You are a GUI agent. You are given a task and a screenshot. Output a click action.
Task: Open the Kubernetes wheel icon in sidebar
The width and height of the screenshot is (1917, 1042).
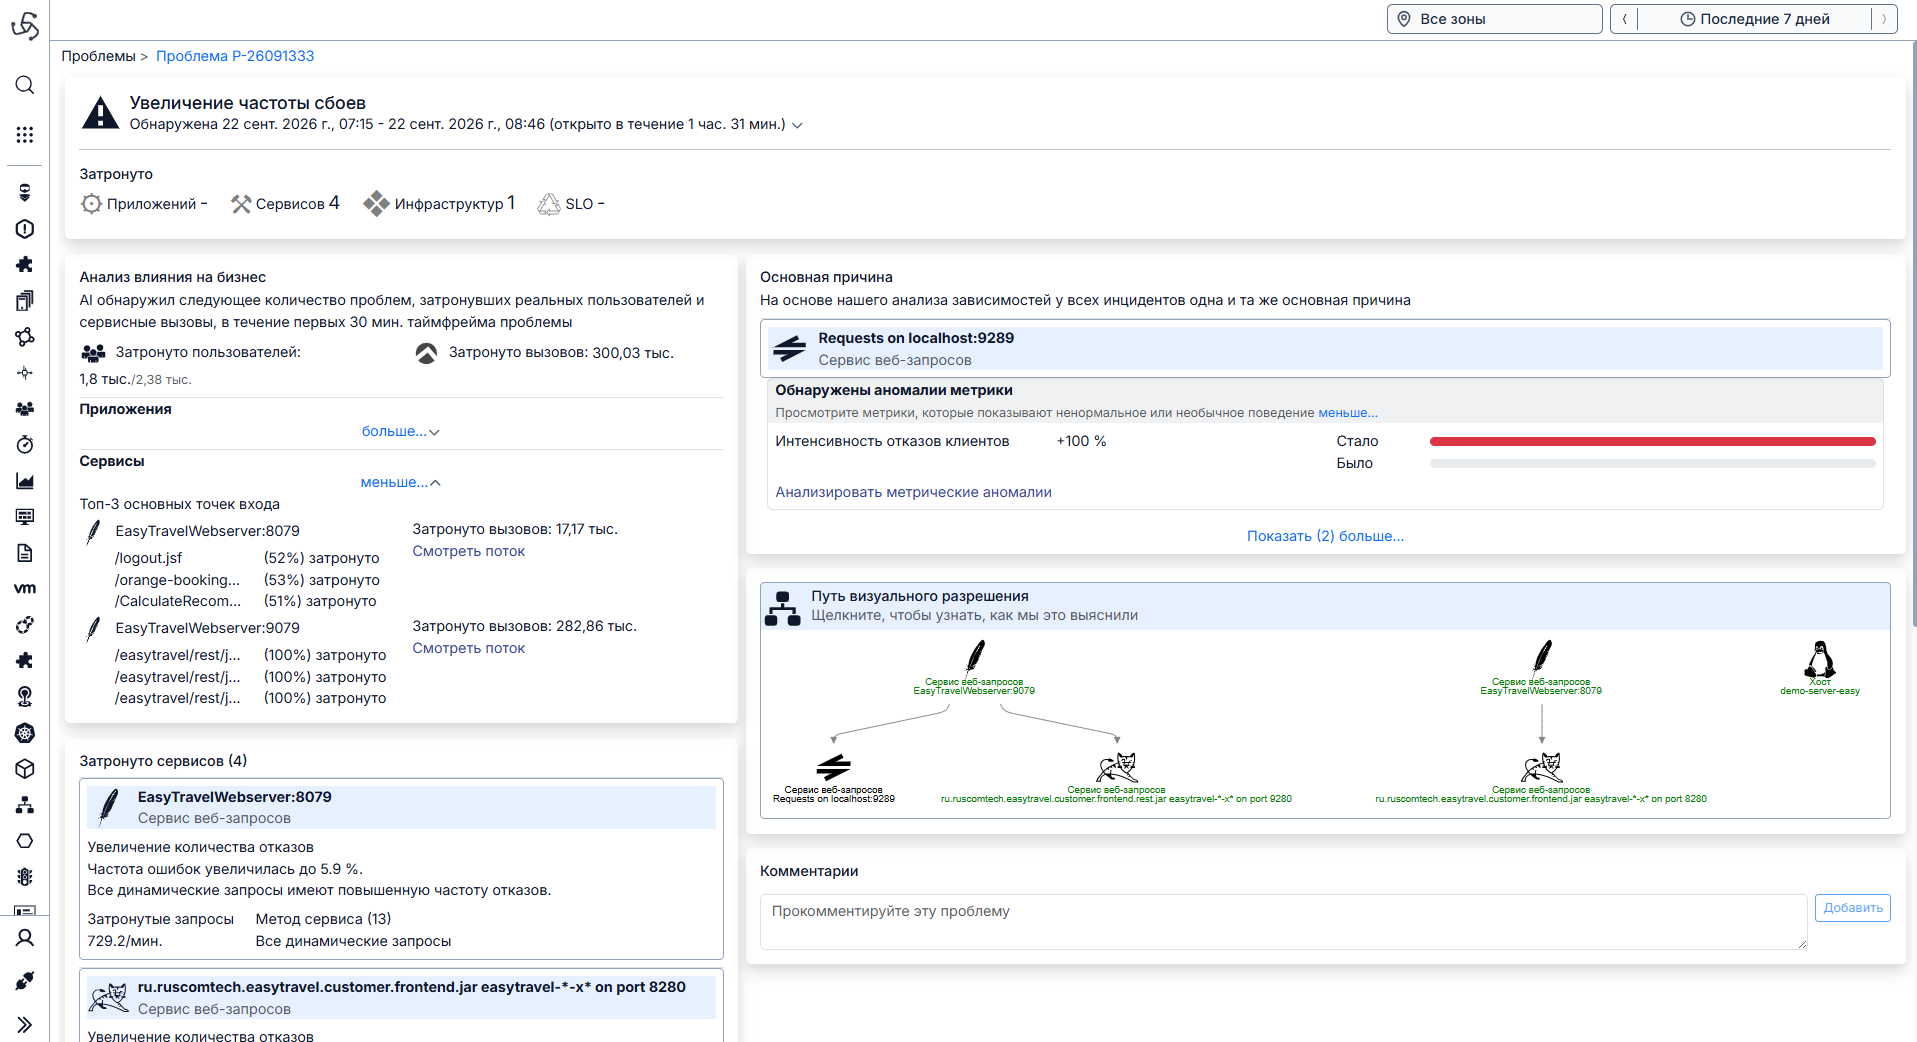pyautogui.click(x=25, y=733)
